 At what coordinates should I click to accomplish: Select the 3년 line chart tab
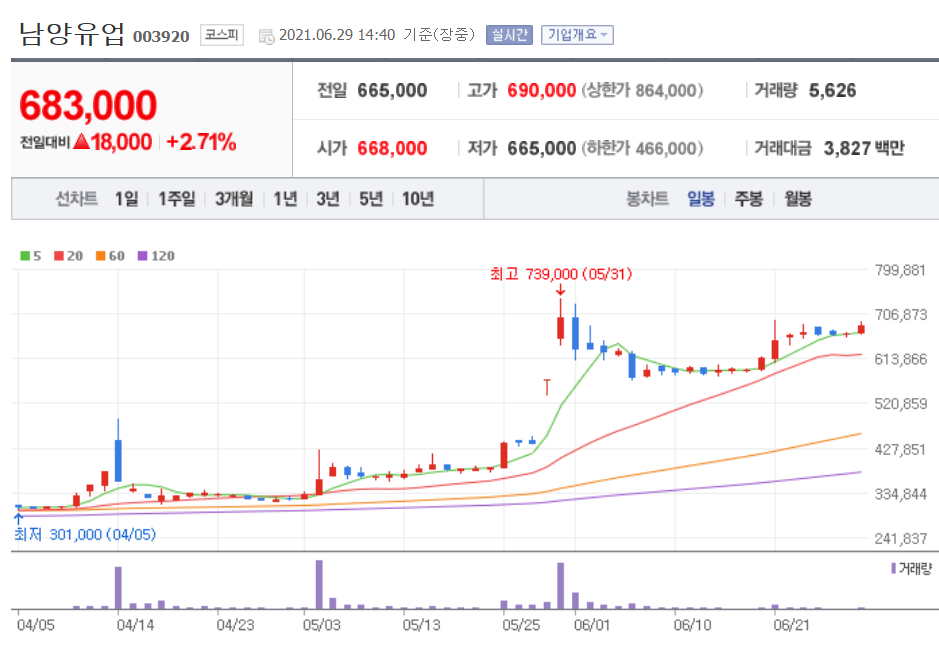coord(328,198)
